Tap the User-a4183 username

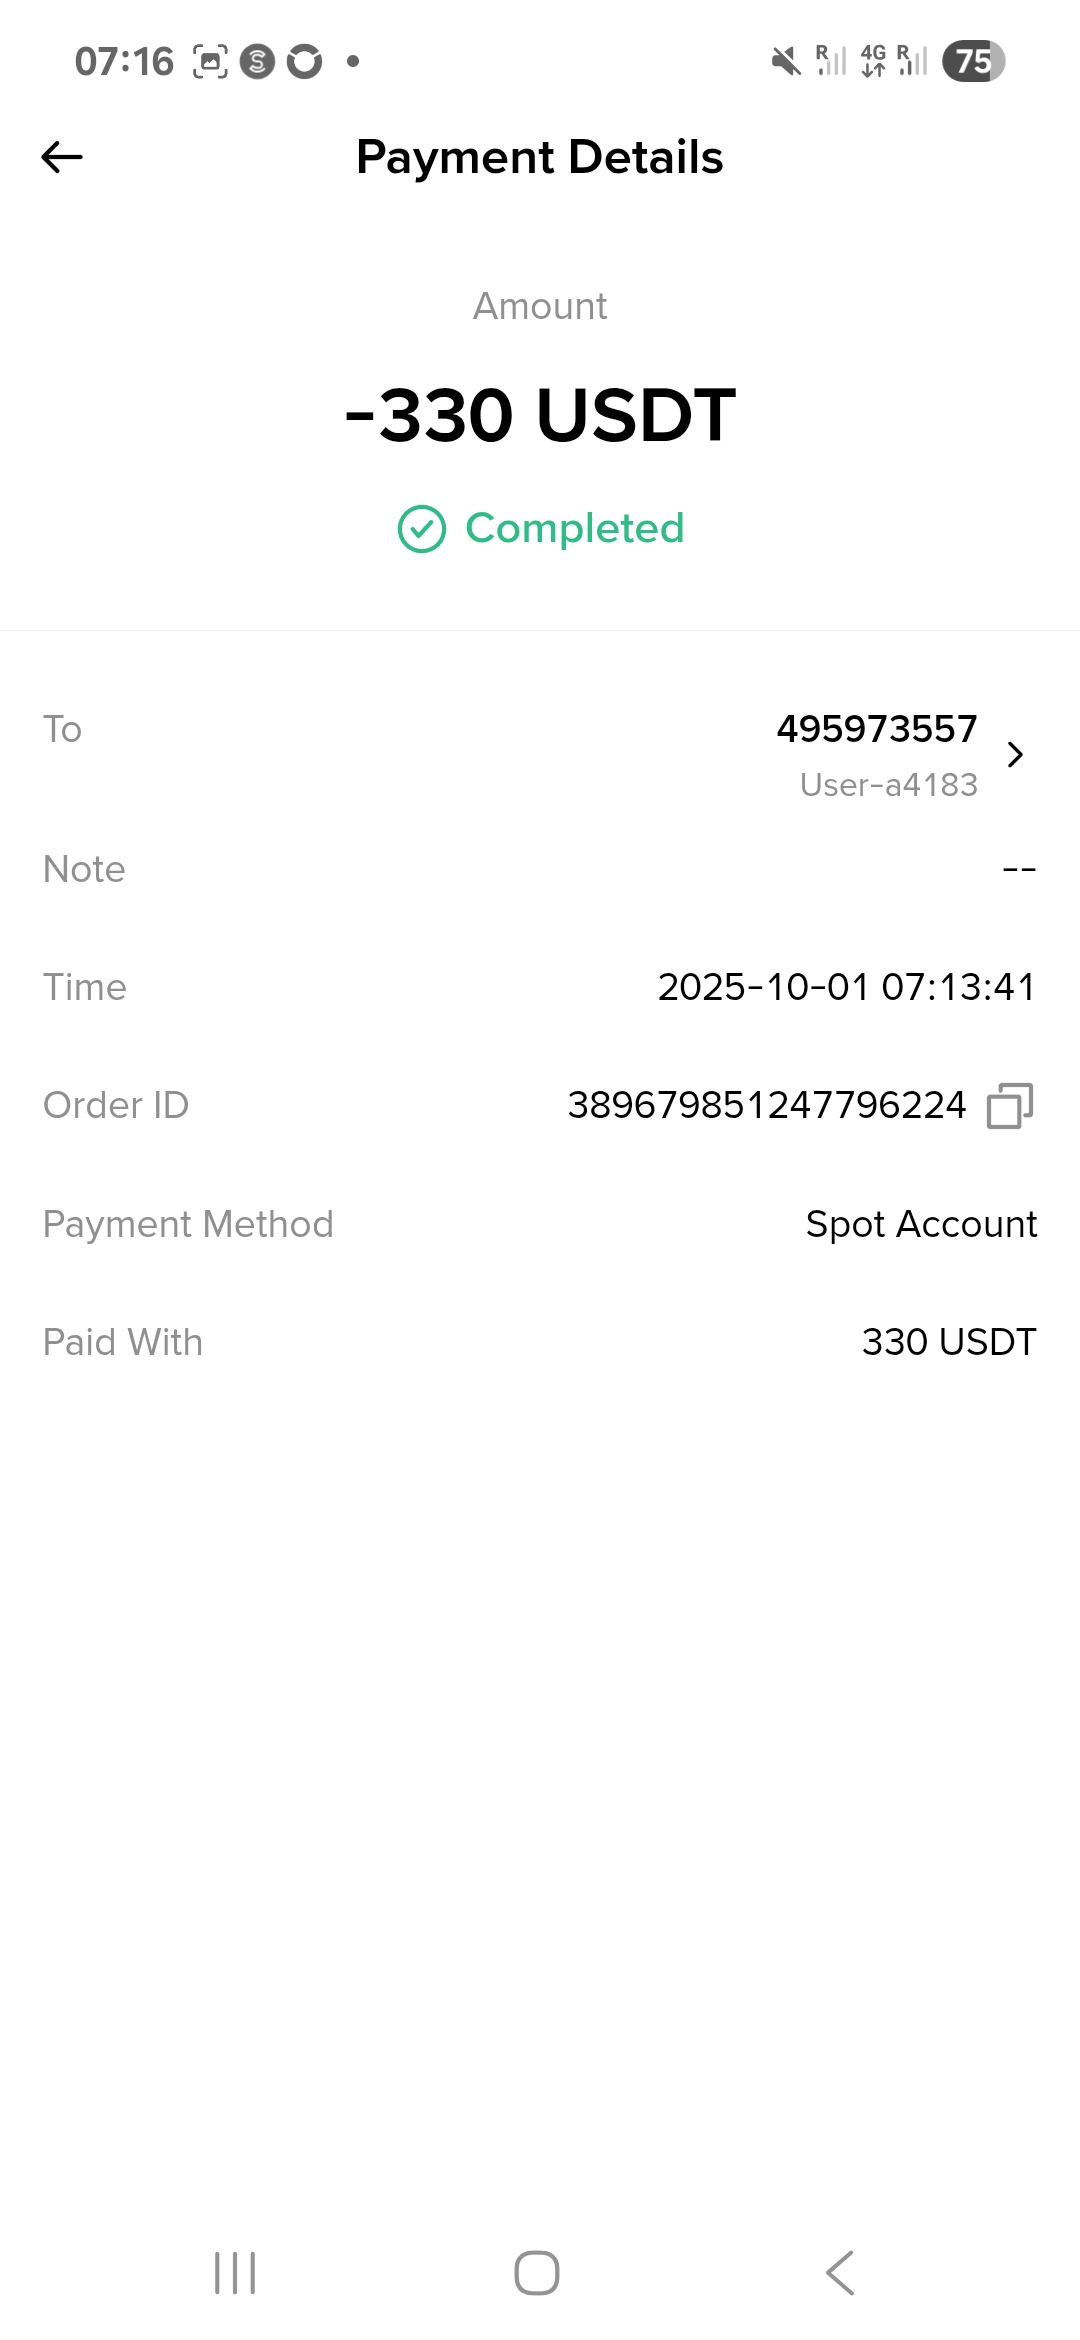tap(888, 785)
